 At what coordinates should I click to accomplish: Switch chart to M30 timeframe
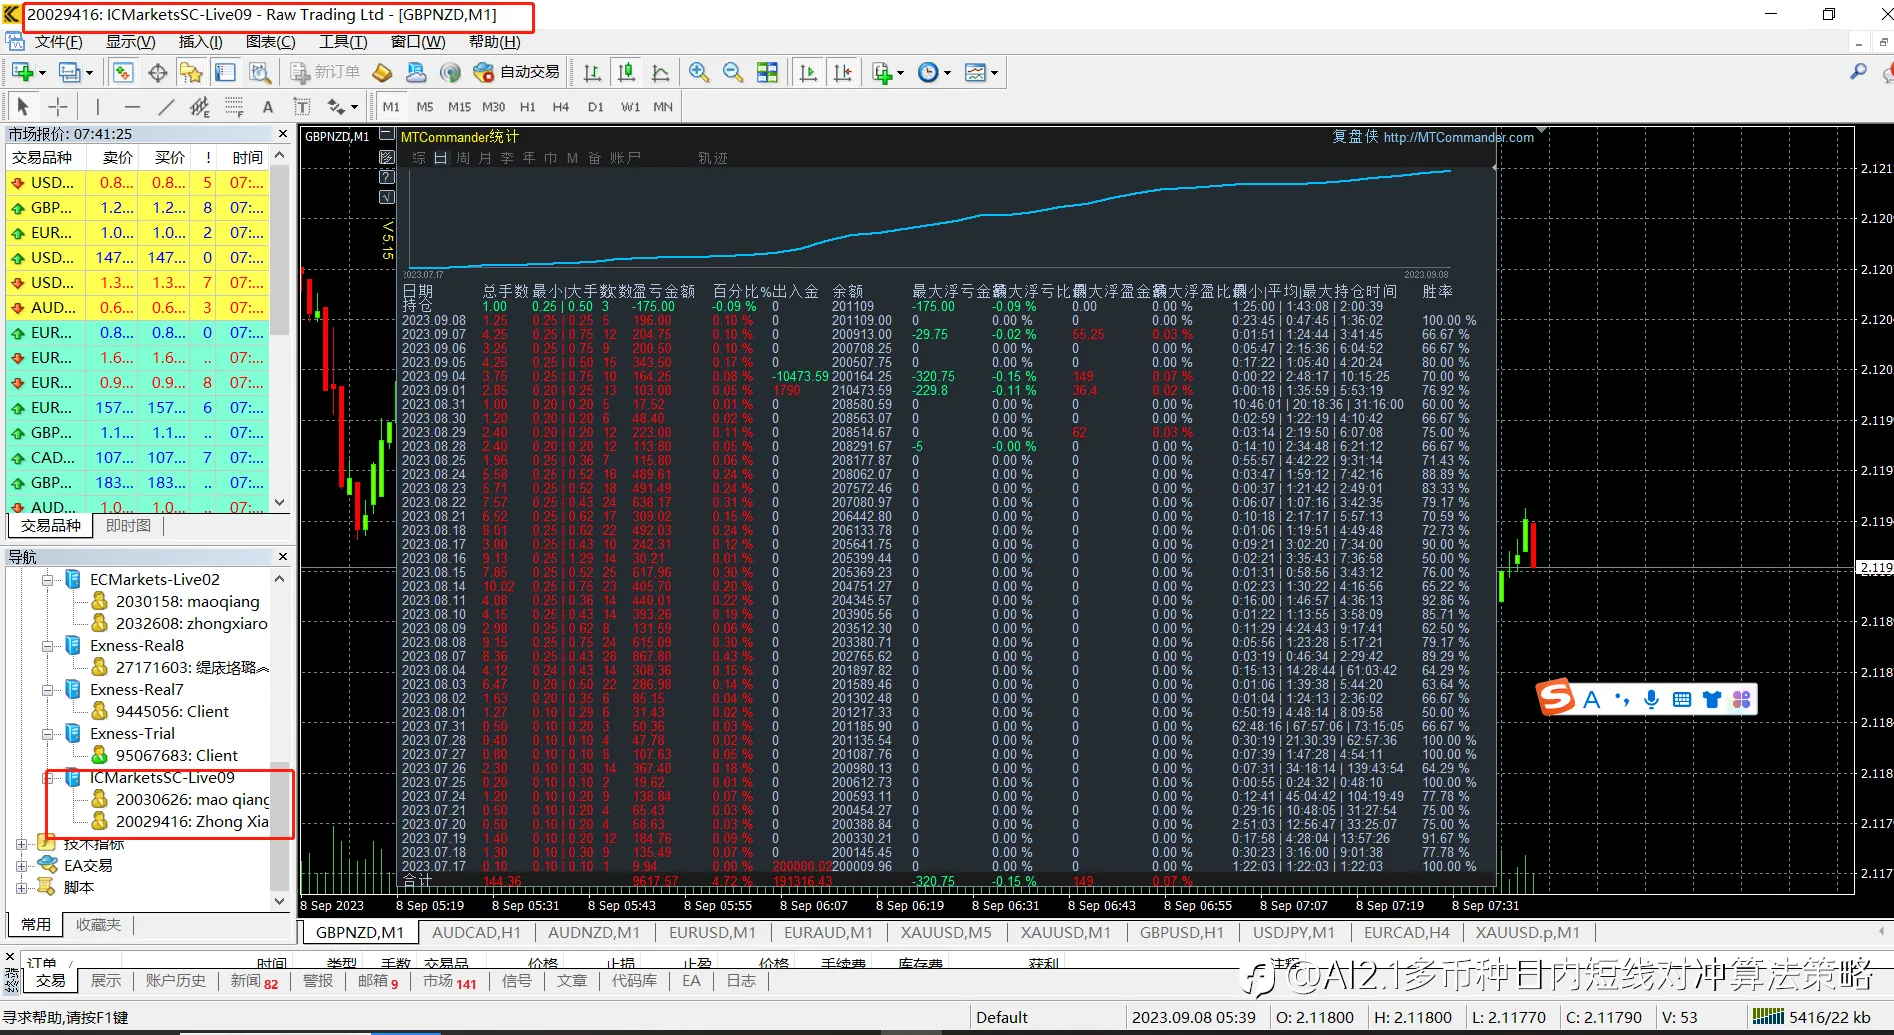494,106
